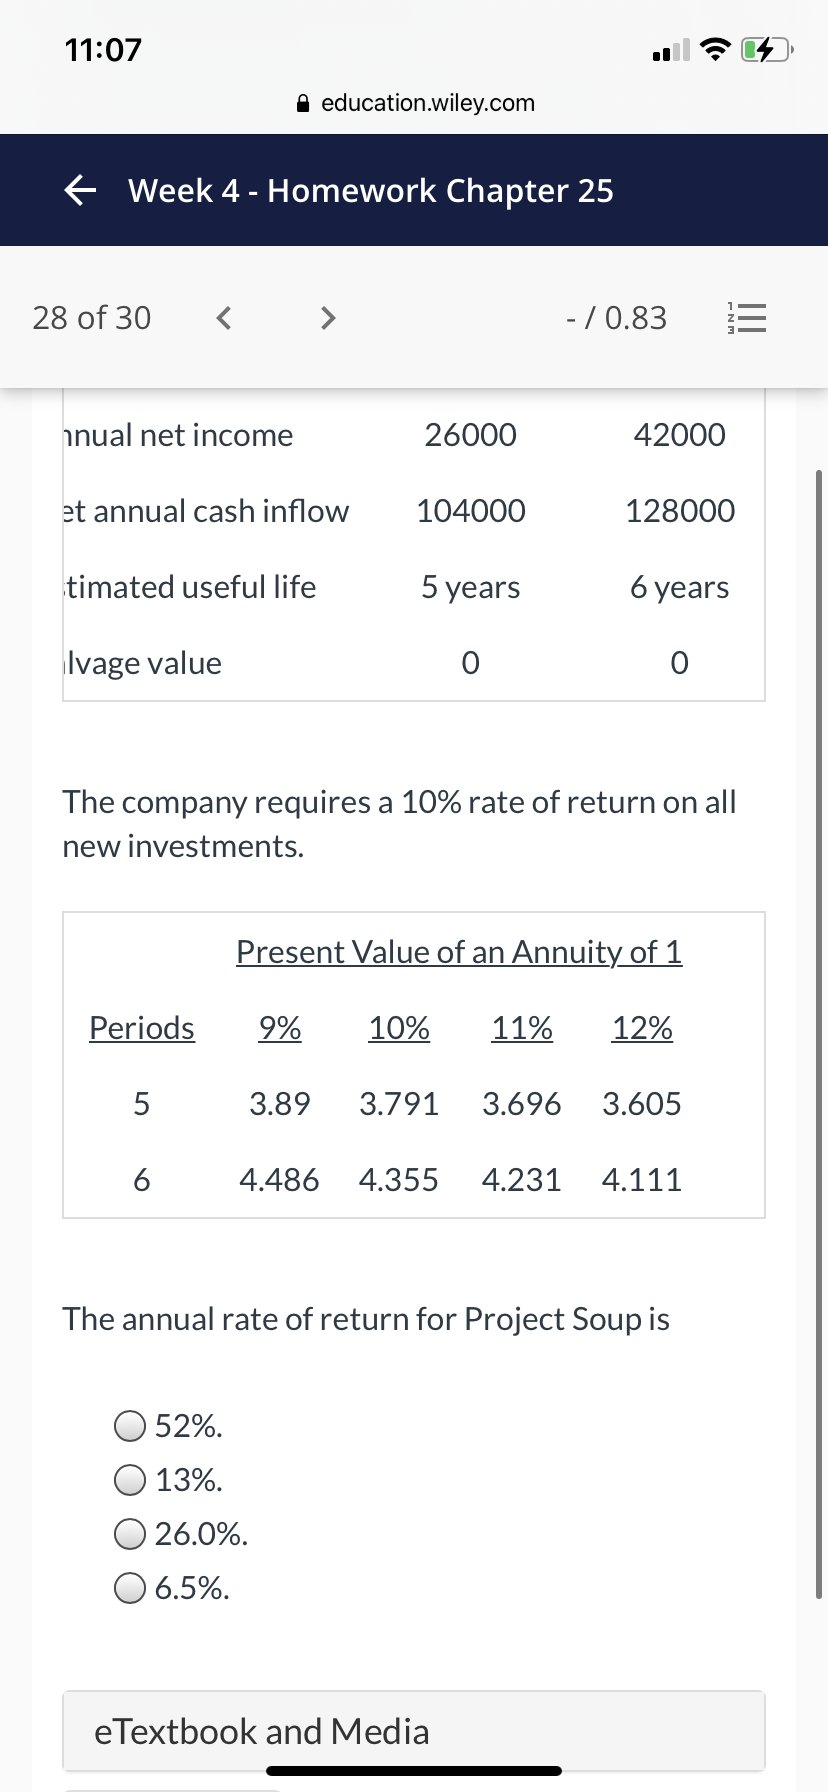The image size is (828, 1792).
Task: Go to next question chevron
Action: [327, 318]
